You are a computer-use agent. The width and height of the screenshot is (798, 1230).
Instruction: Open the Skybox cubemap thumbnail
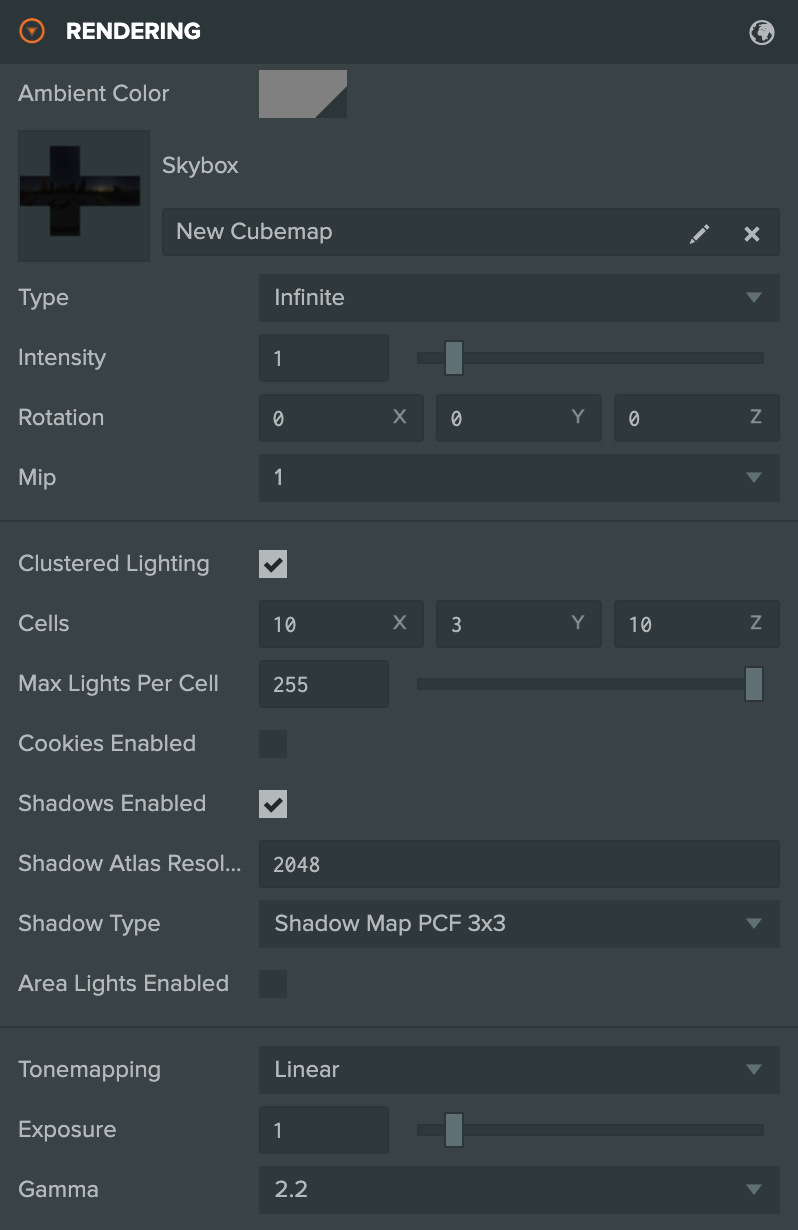click(84, 195)
